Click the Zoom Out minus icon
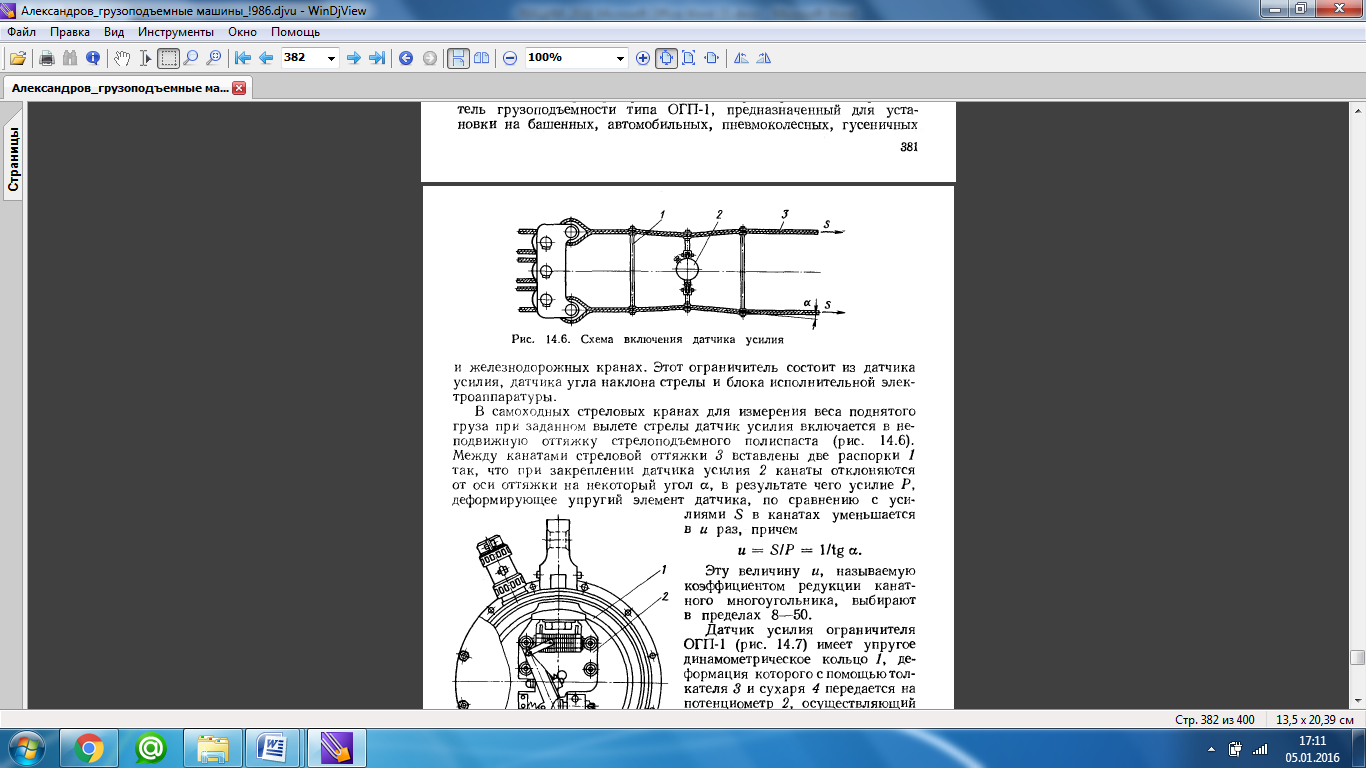Screen dimensions: 1366x768 (510, 58)
